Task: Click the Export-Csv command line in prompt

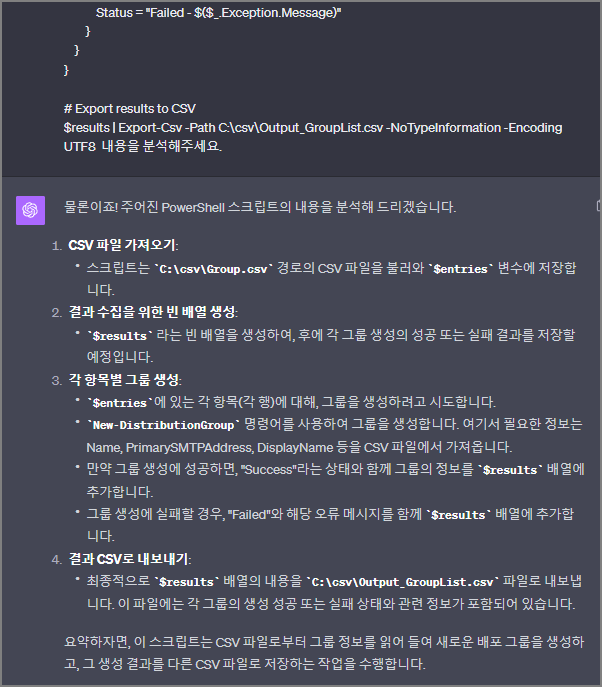Action: [x=313, y=127]
